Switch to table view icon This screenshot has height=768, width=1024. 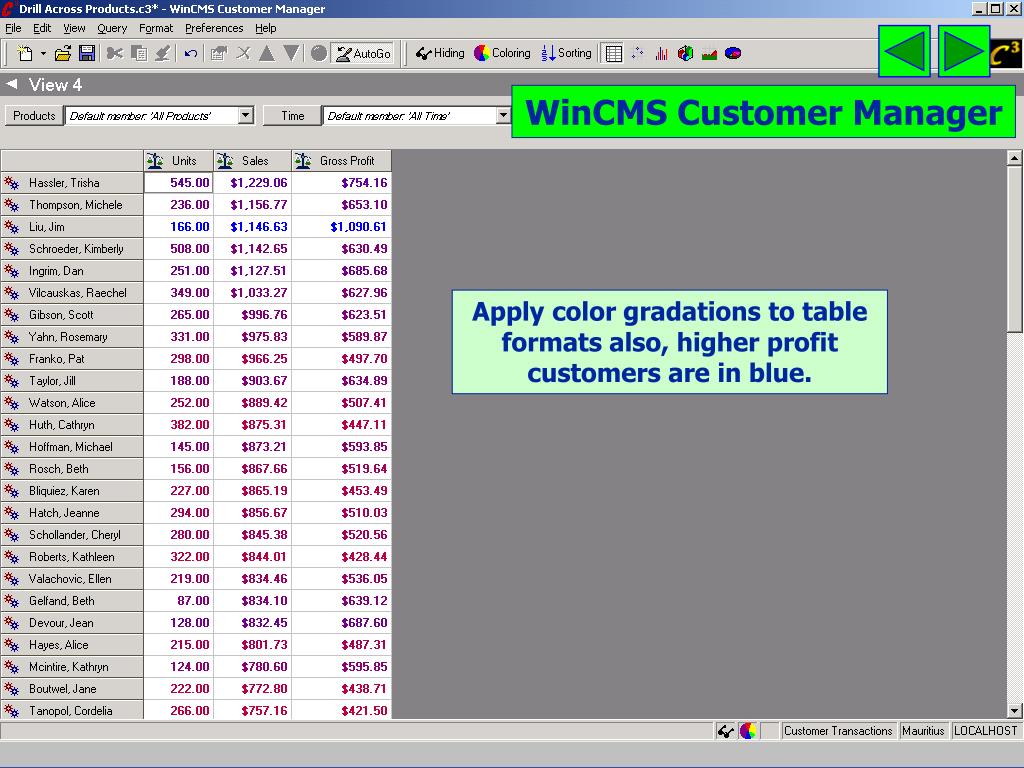click(x=614, y=54)
